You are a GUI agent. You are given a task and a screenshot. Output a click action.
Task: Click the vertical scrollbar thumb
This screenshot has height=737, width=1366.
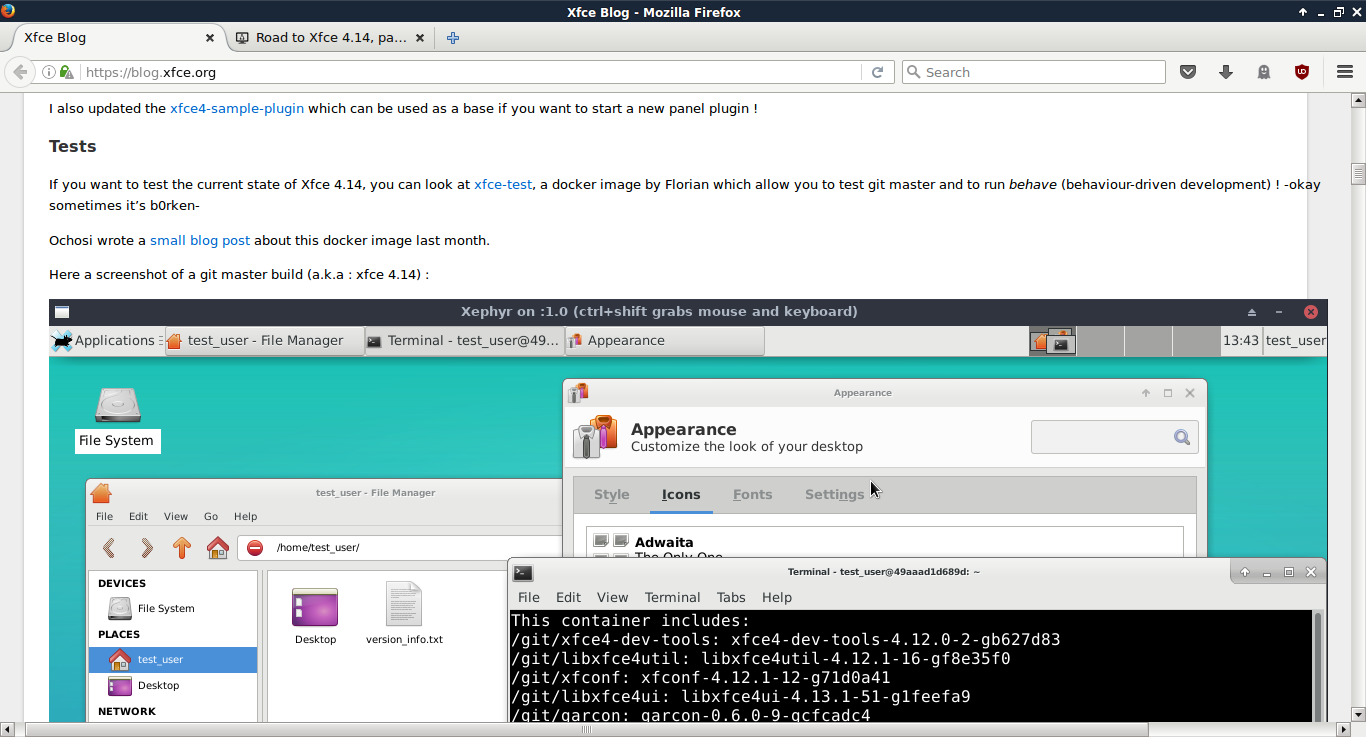(1358, 174)
